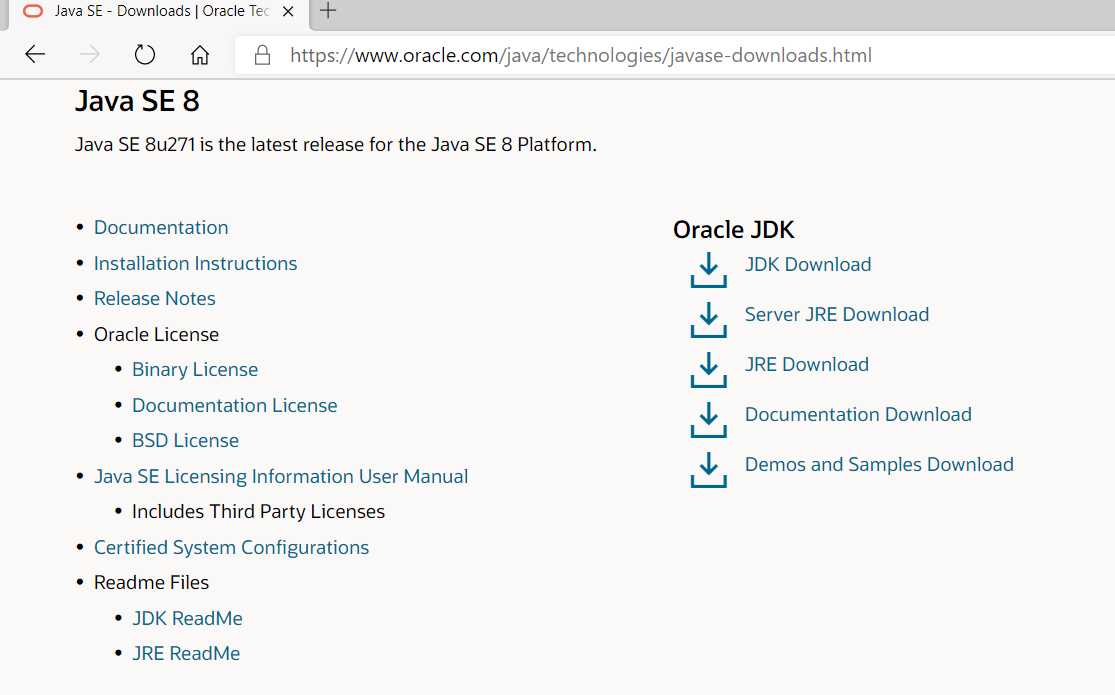The height and width of the screenshot is (695, 1115).
Task: Click the download icon beside Server JRE Download
Action: 708,319
